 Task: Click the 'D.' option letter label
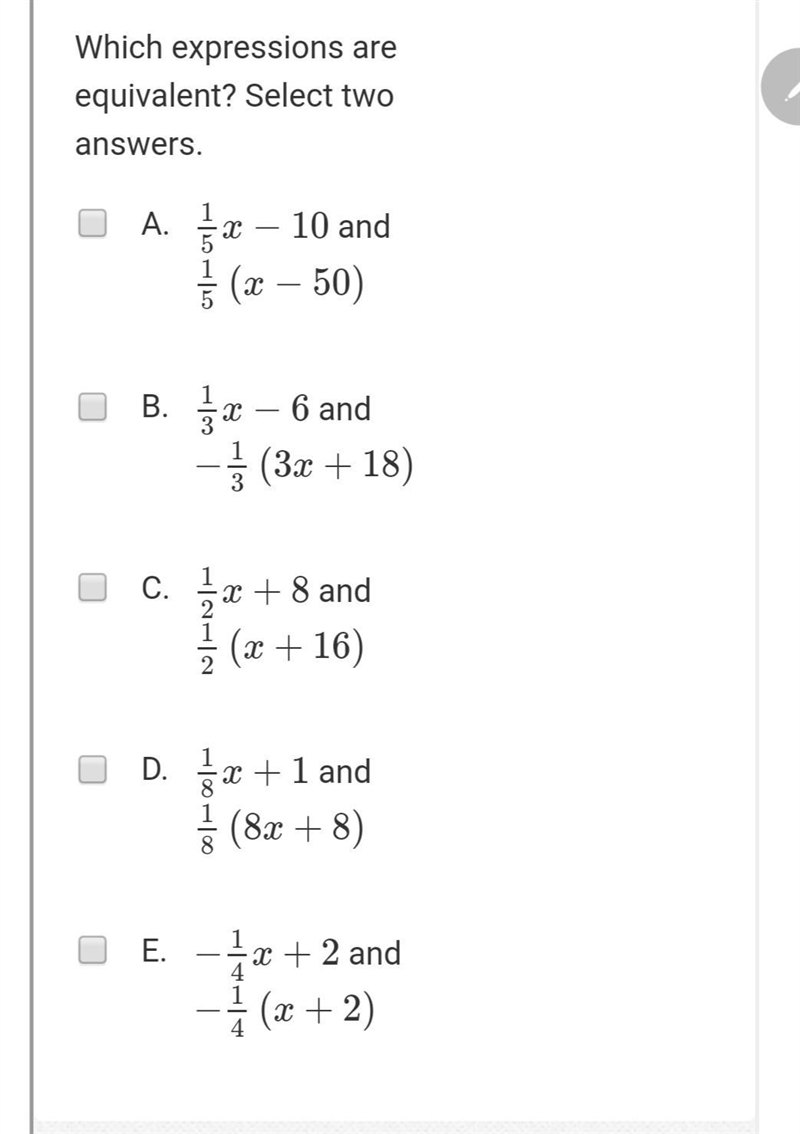click(x=156, y=770)
